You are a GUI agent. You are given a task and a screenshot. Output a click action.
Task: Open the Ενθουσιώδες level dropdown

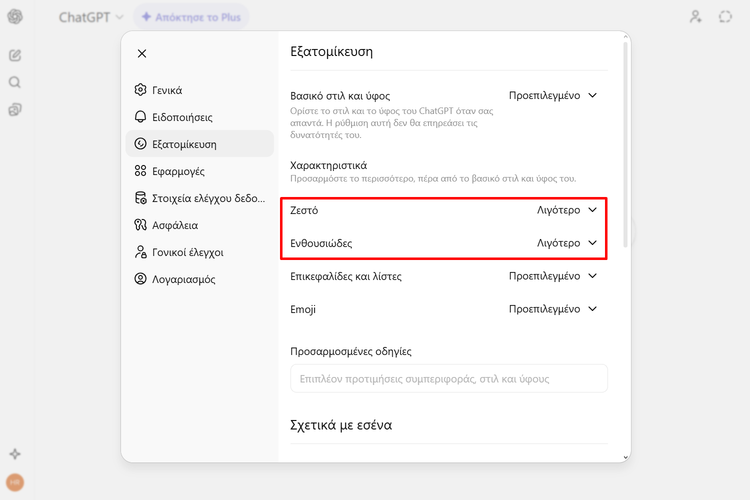[x=566, y=243]
